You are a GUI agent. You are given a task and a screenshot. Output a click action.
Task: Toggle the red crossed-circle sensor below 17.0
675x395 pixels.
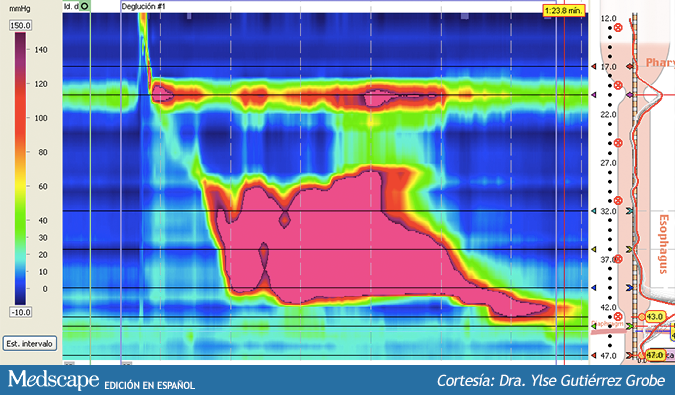(618, 85)
